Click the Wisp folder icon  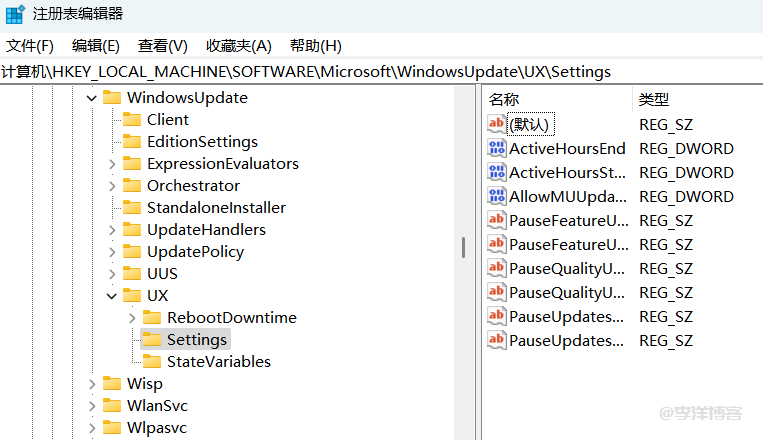(112, 383)
